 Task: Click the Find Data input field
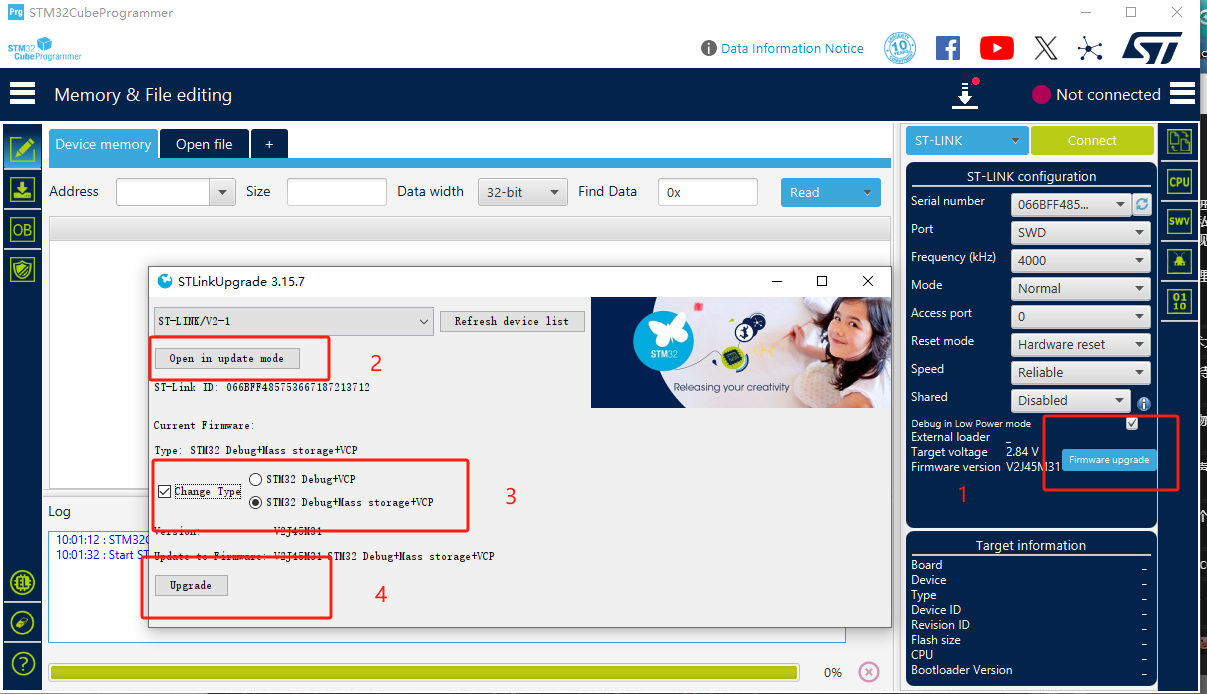click(x=708, y=192)
